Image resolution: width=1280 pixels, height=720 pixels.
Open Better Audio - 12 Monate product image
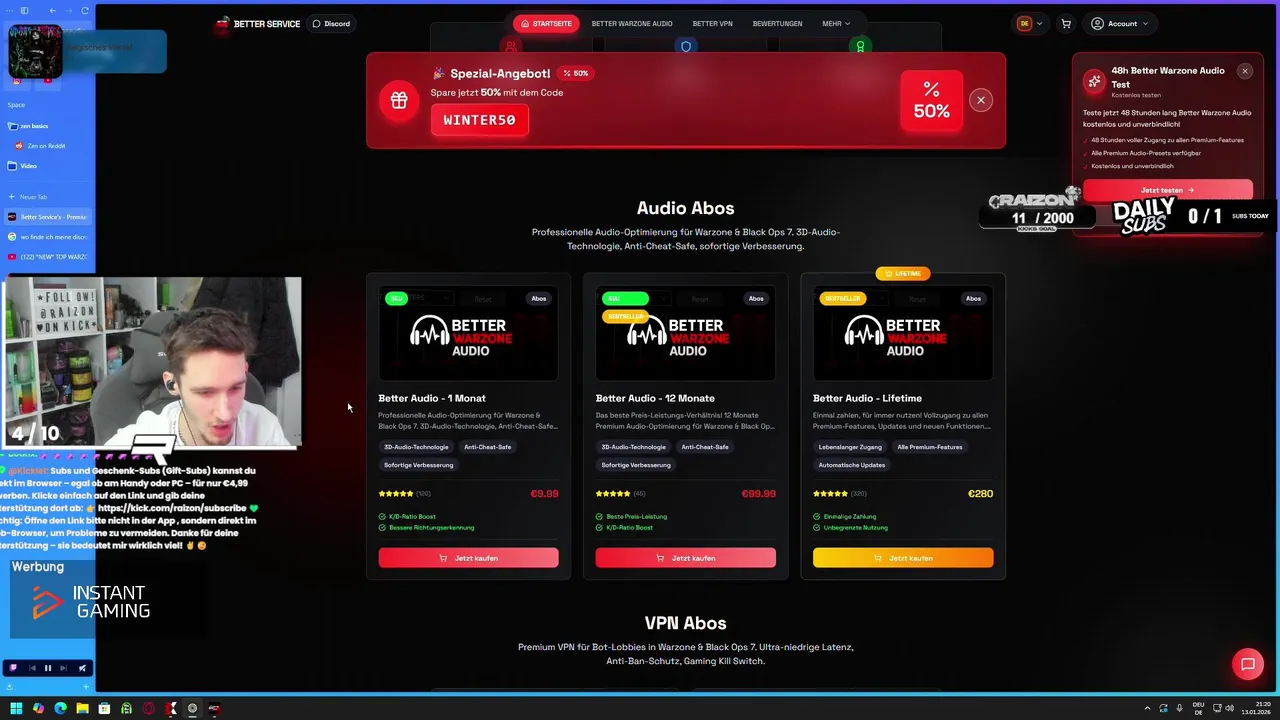coord(685,335)
